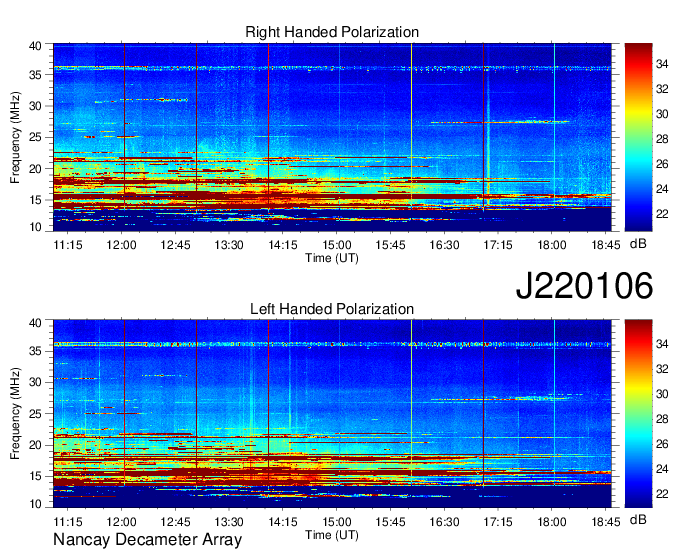The image size is (680, 552).
Task: Click the Left Handed Polarization spectrogram image
Action: pyautogui.click(x=332, y=414)
